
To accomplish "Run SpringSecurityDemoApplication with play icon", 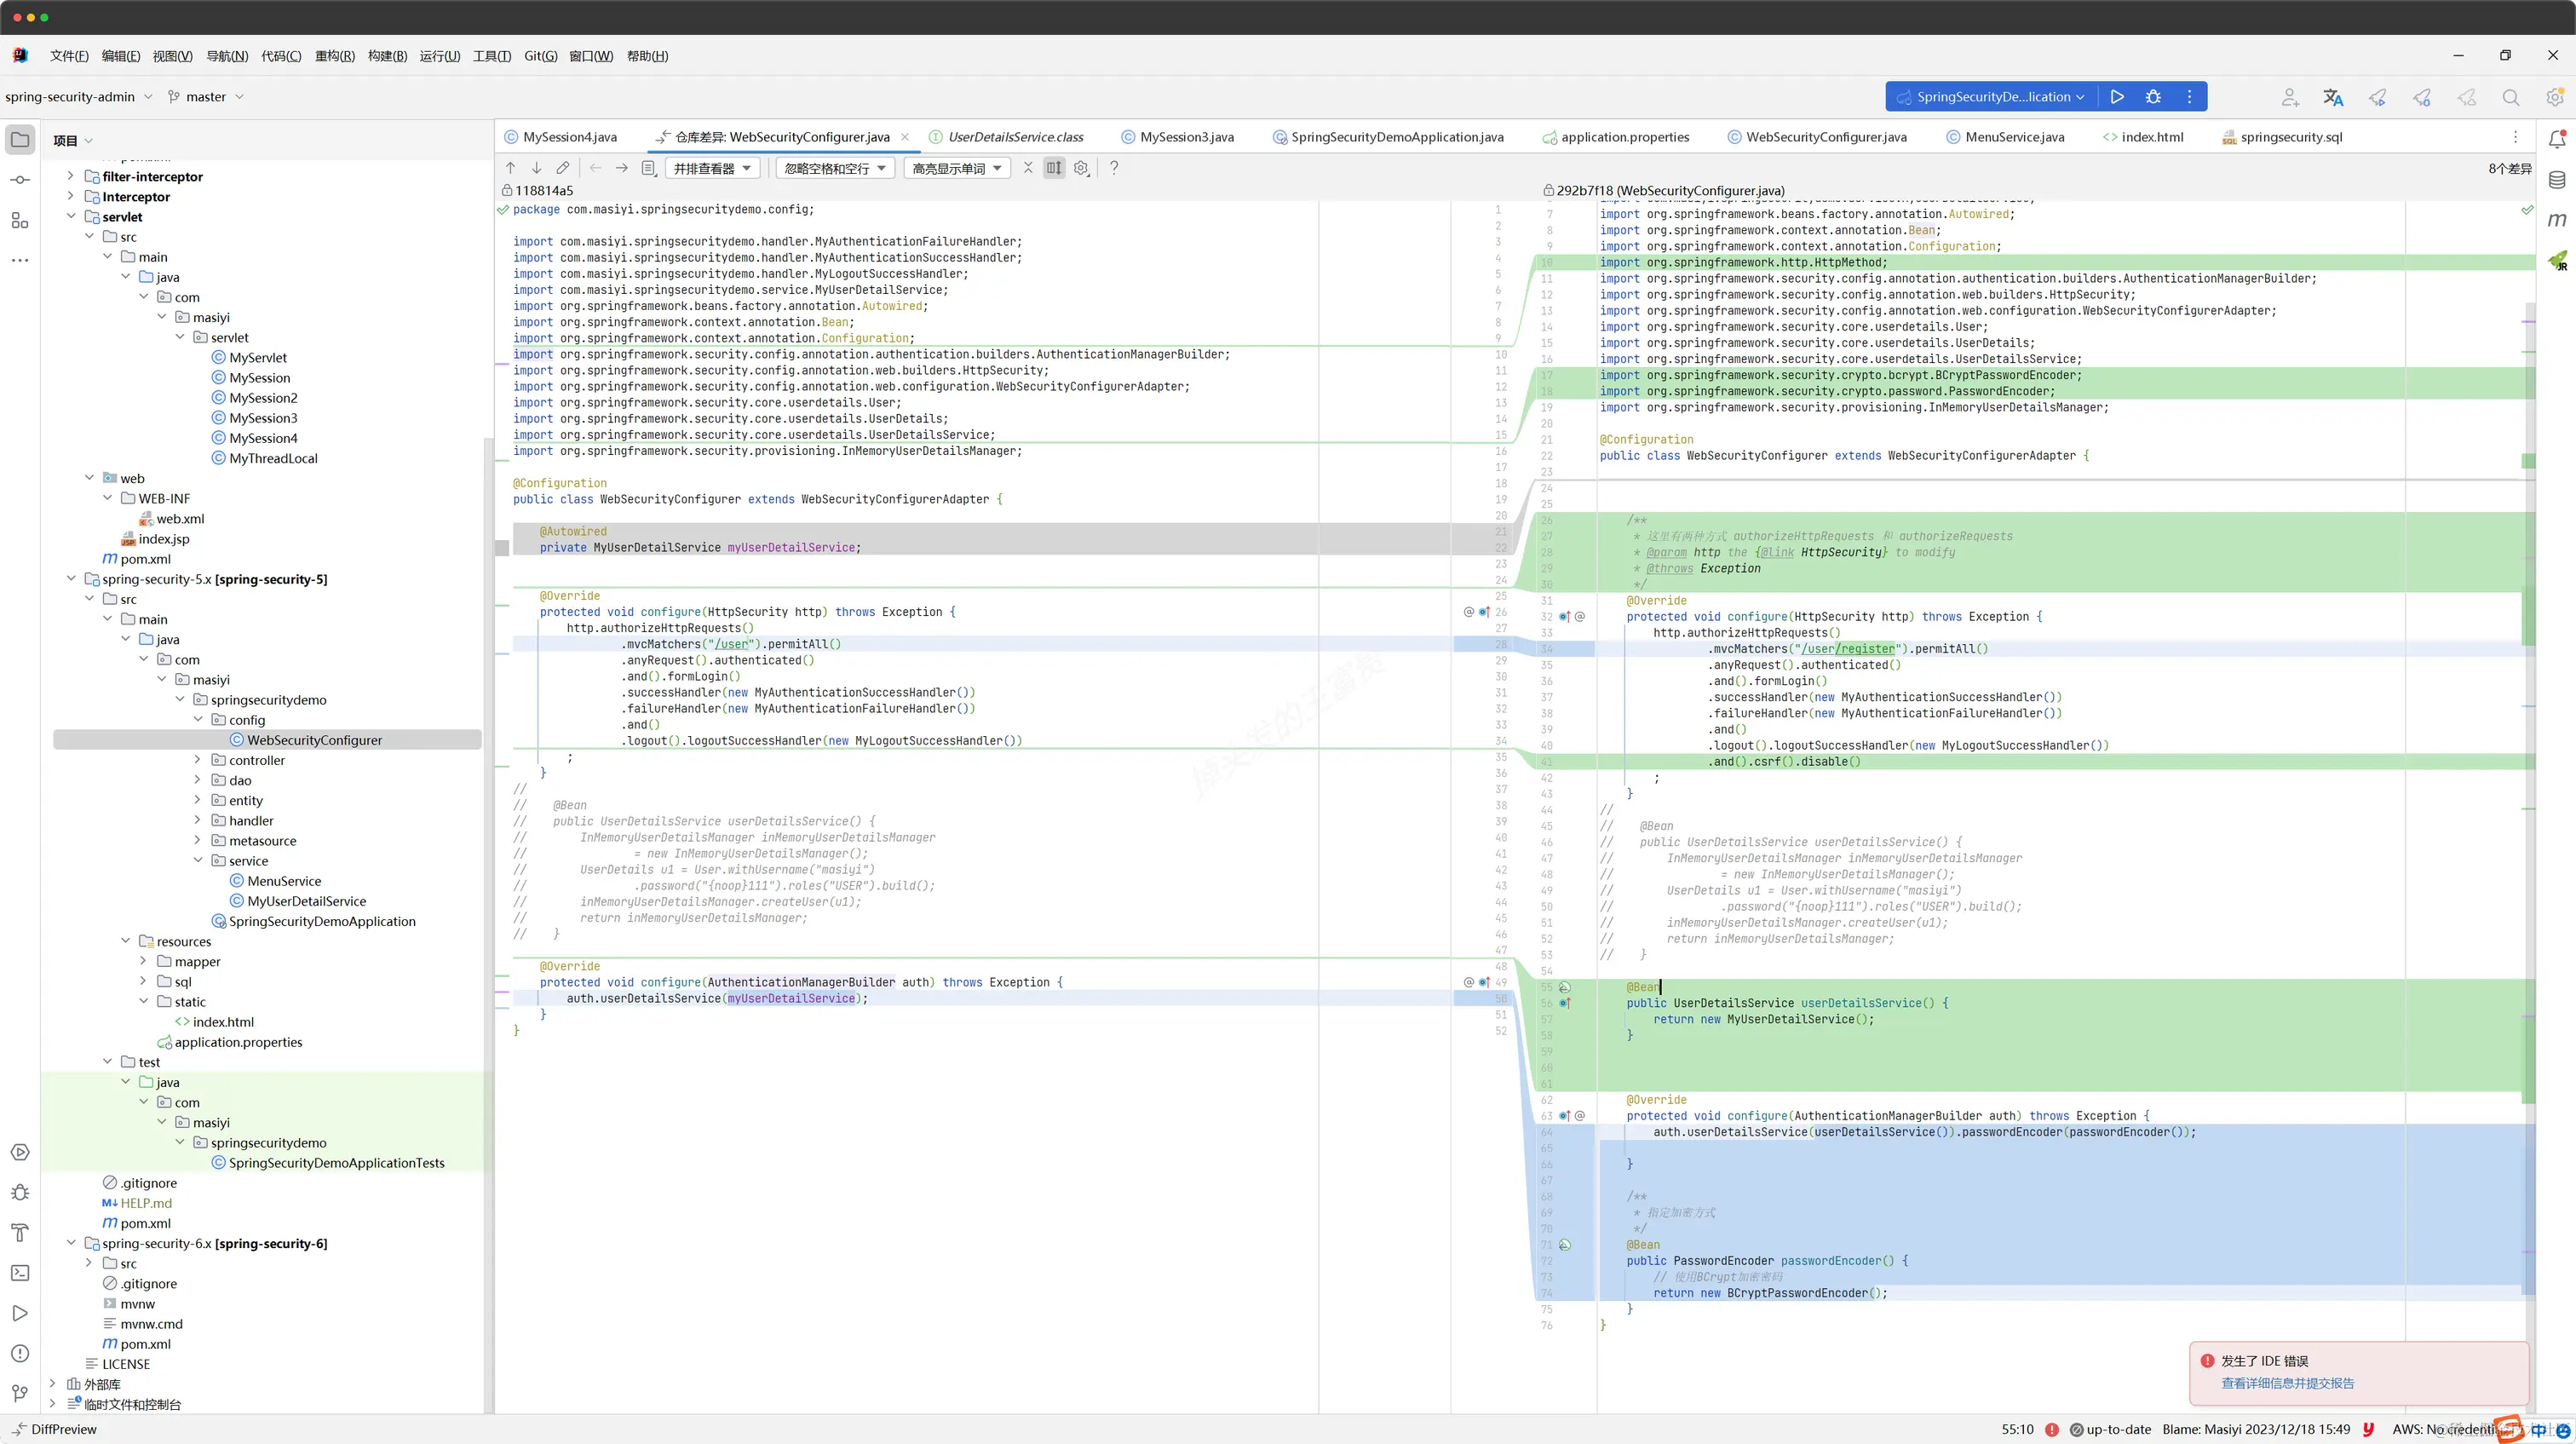I will pos(2117,97).
